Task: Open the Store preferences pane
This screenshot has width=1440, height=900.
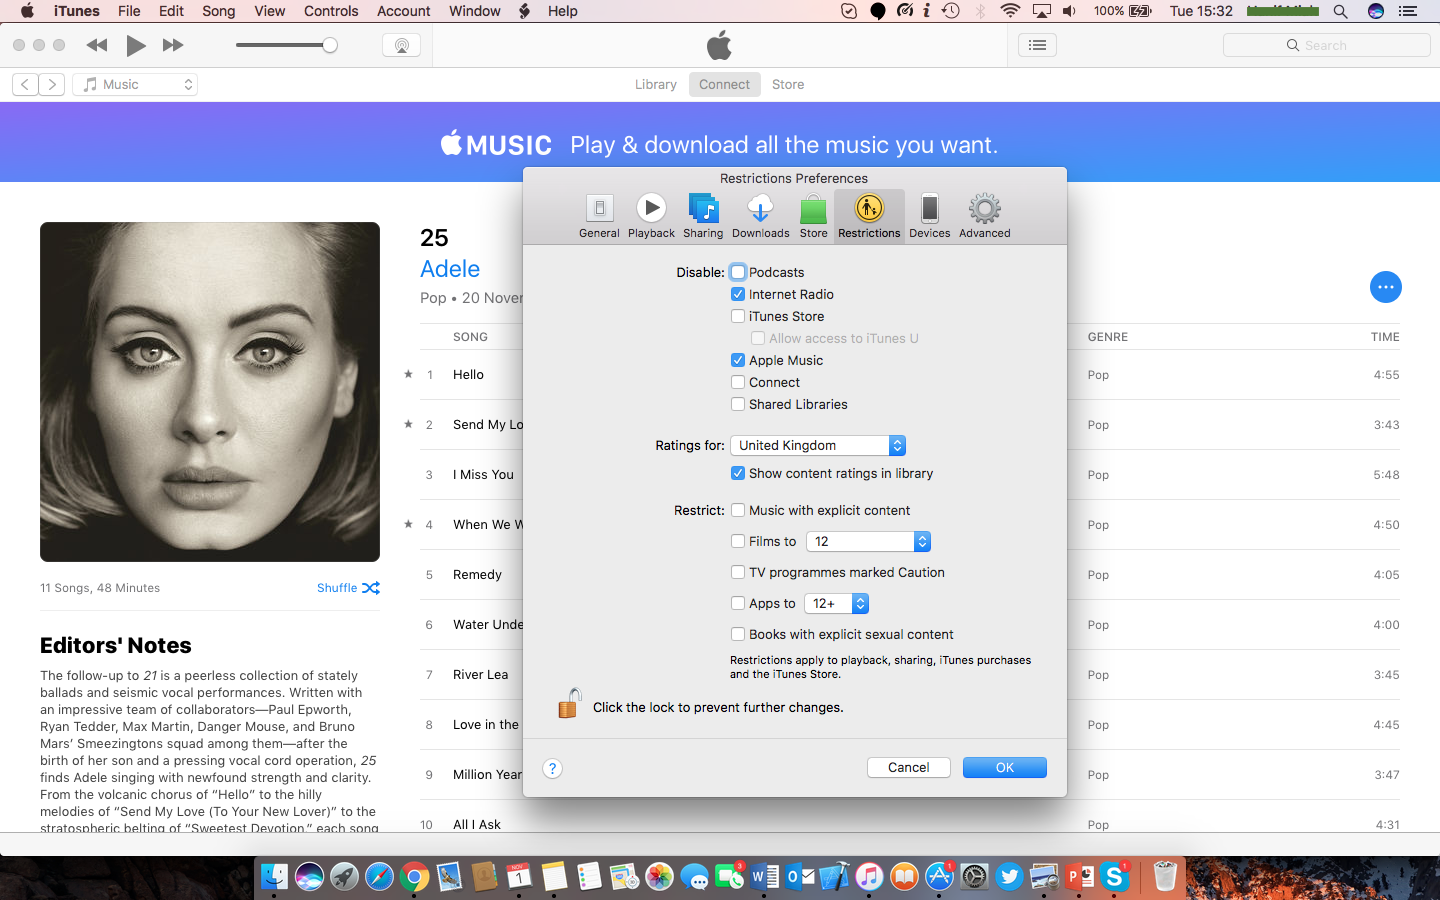Action: tap(813, 216)
